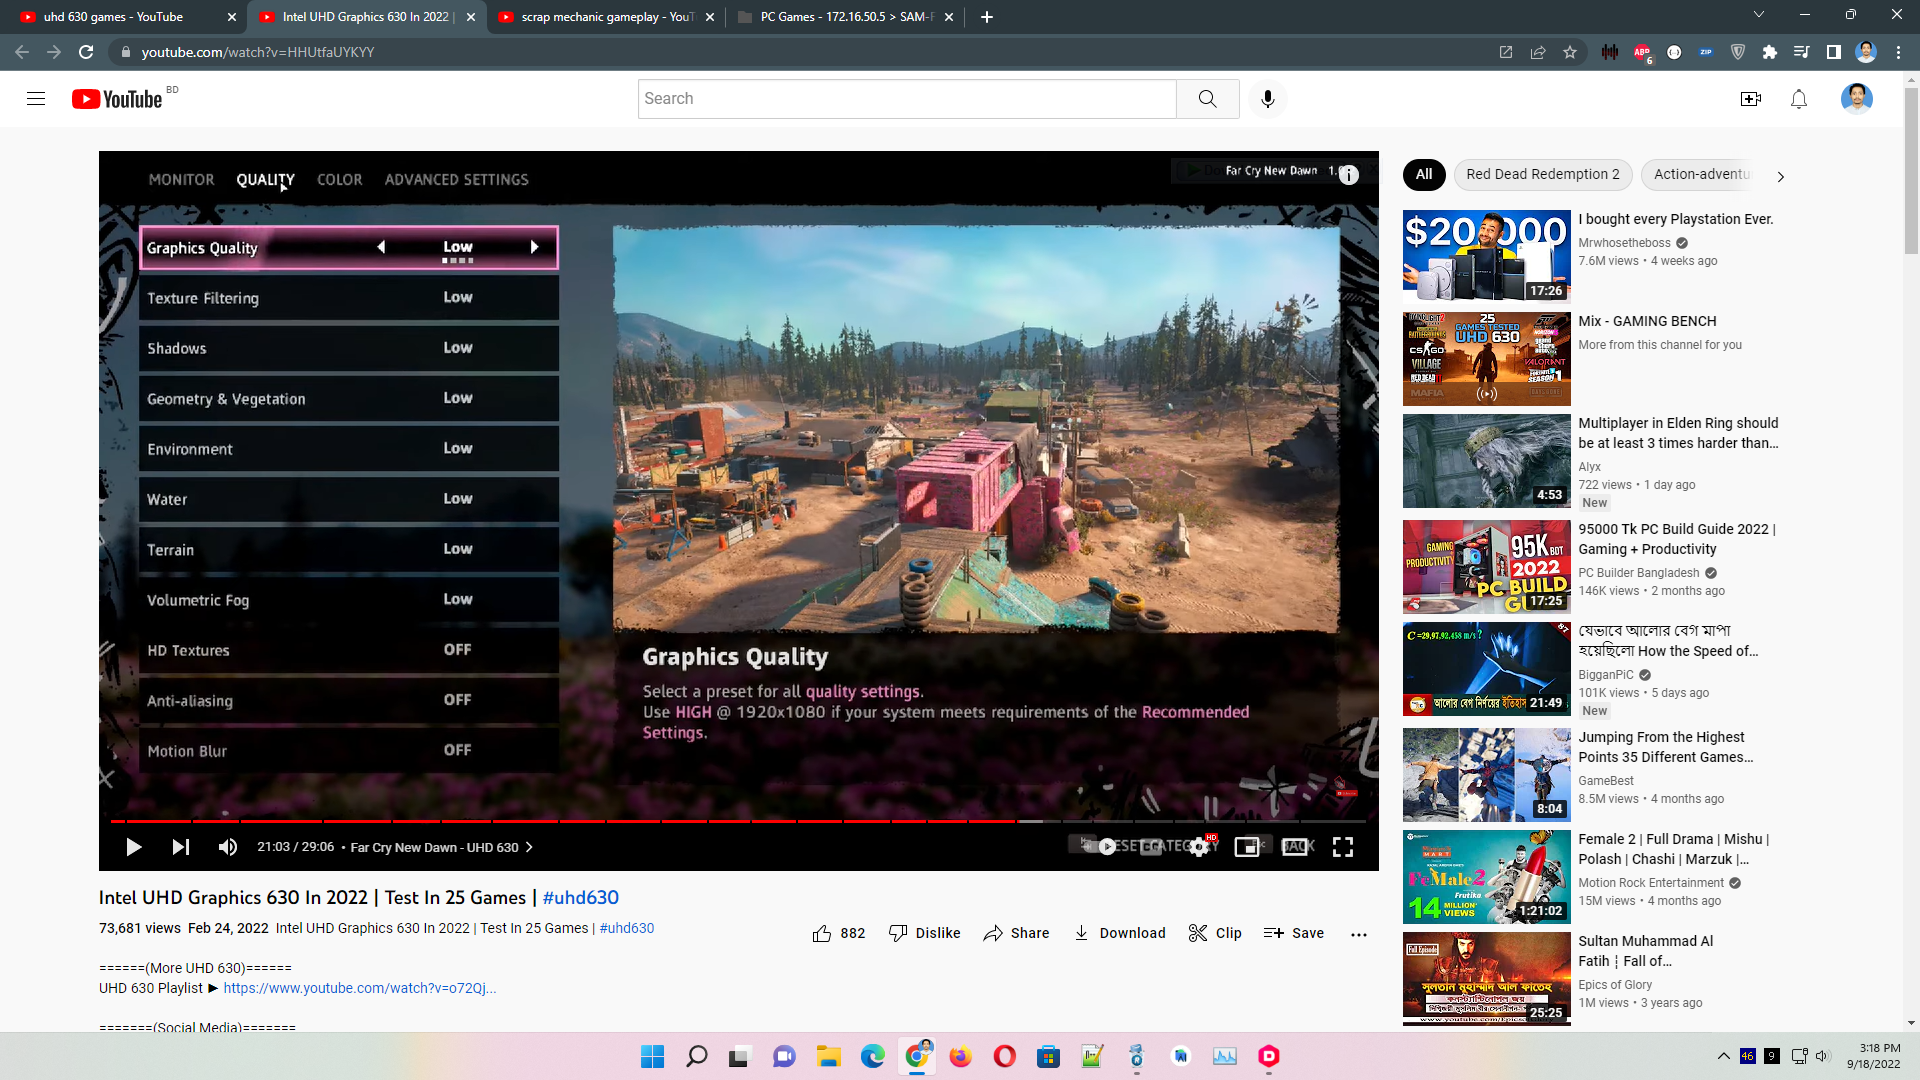Open Opera browser from taskbar

pos(1004,1056)
